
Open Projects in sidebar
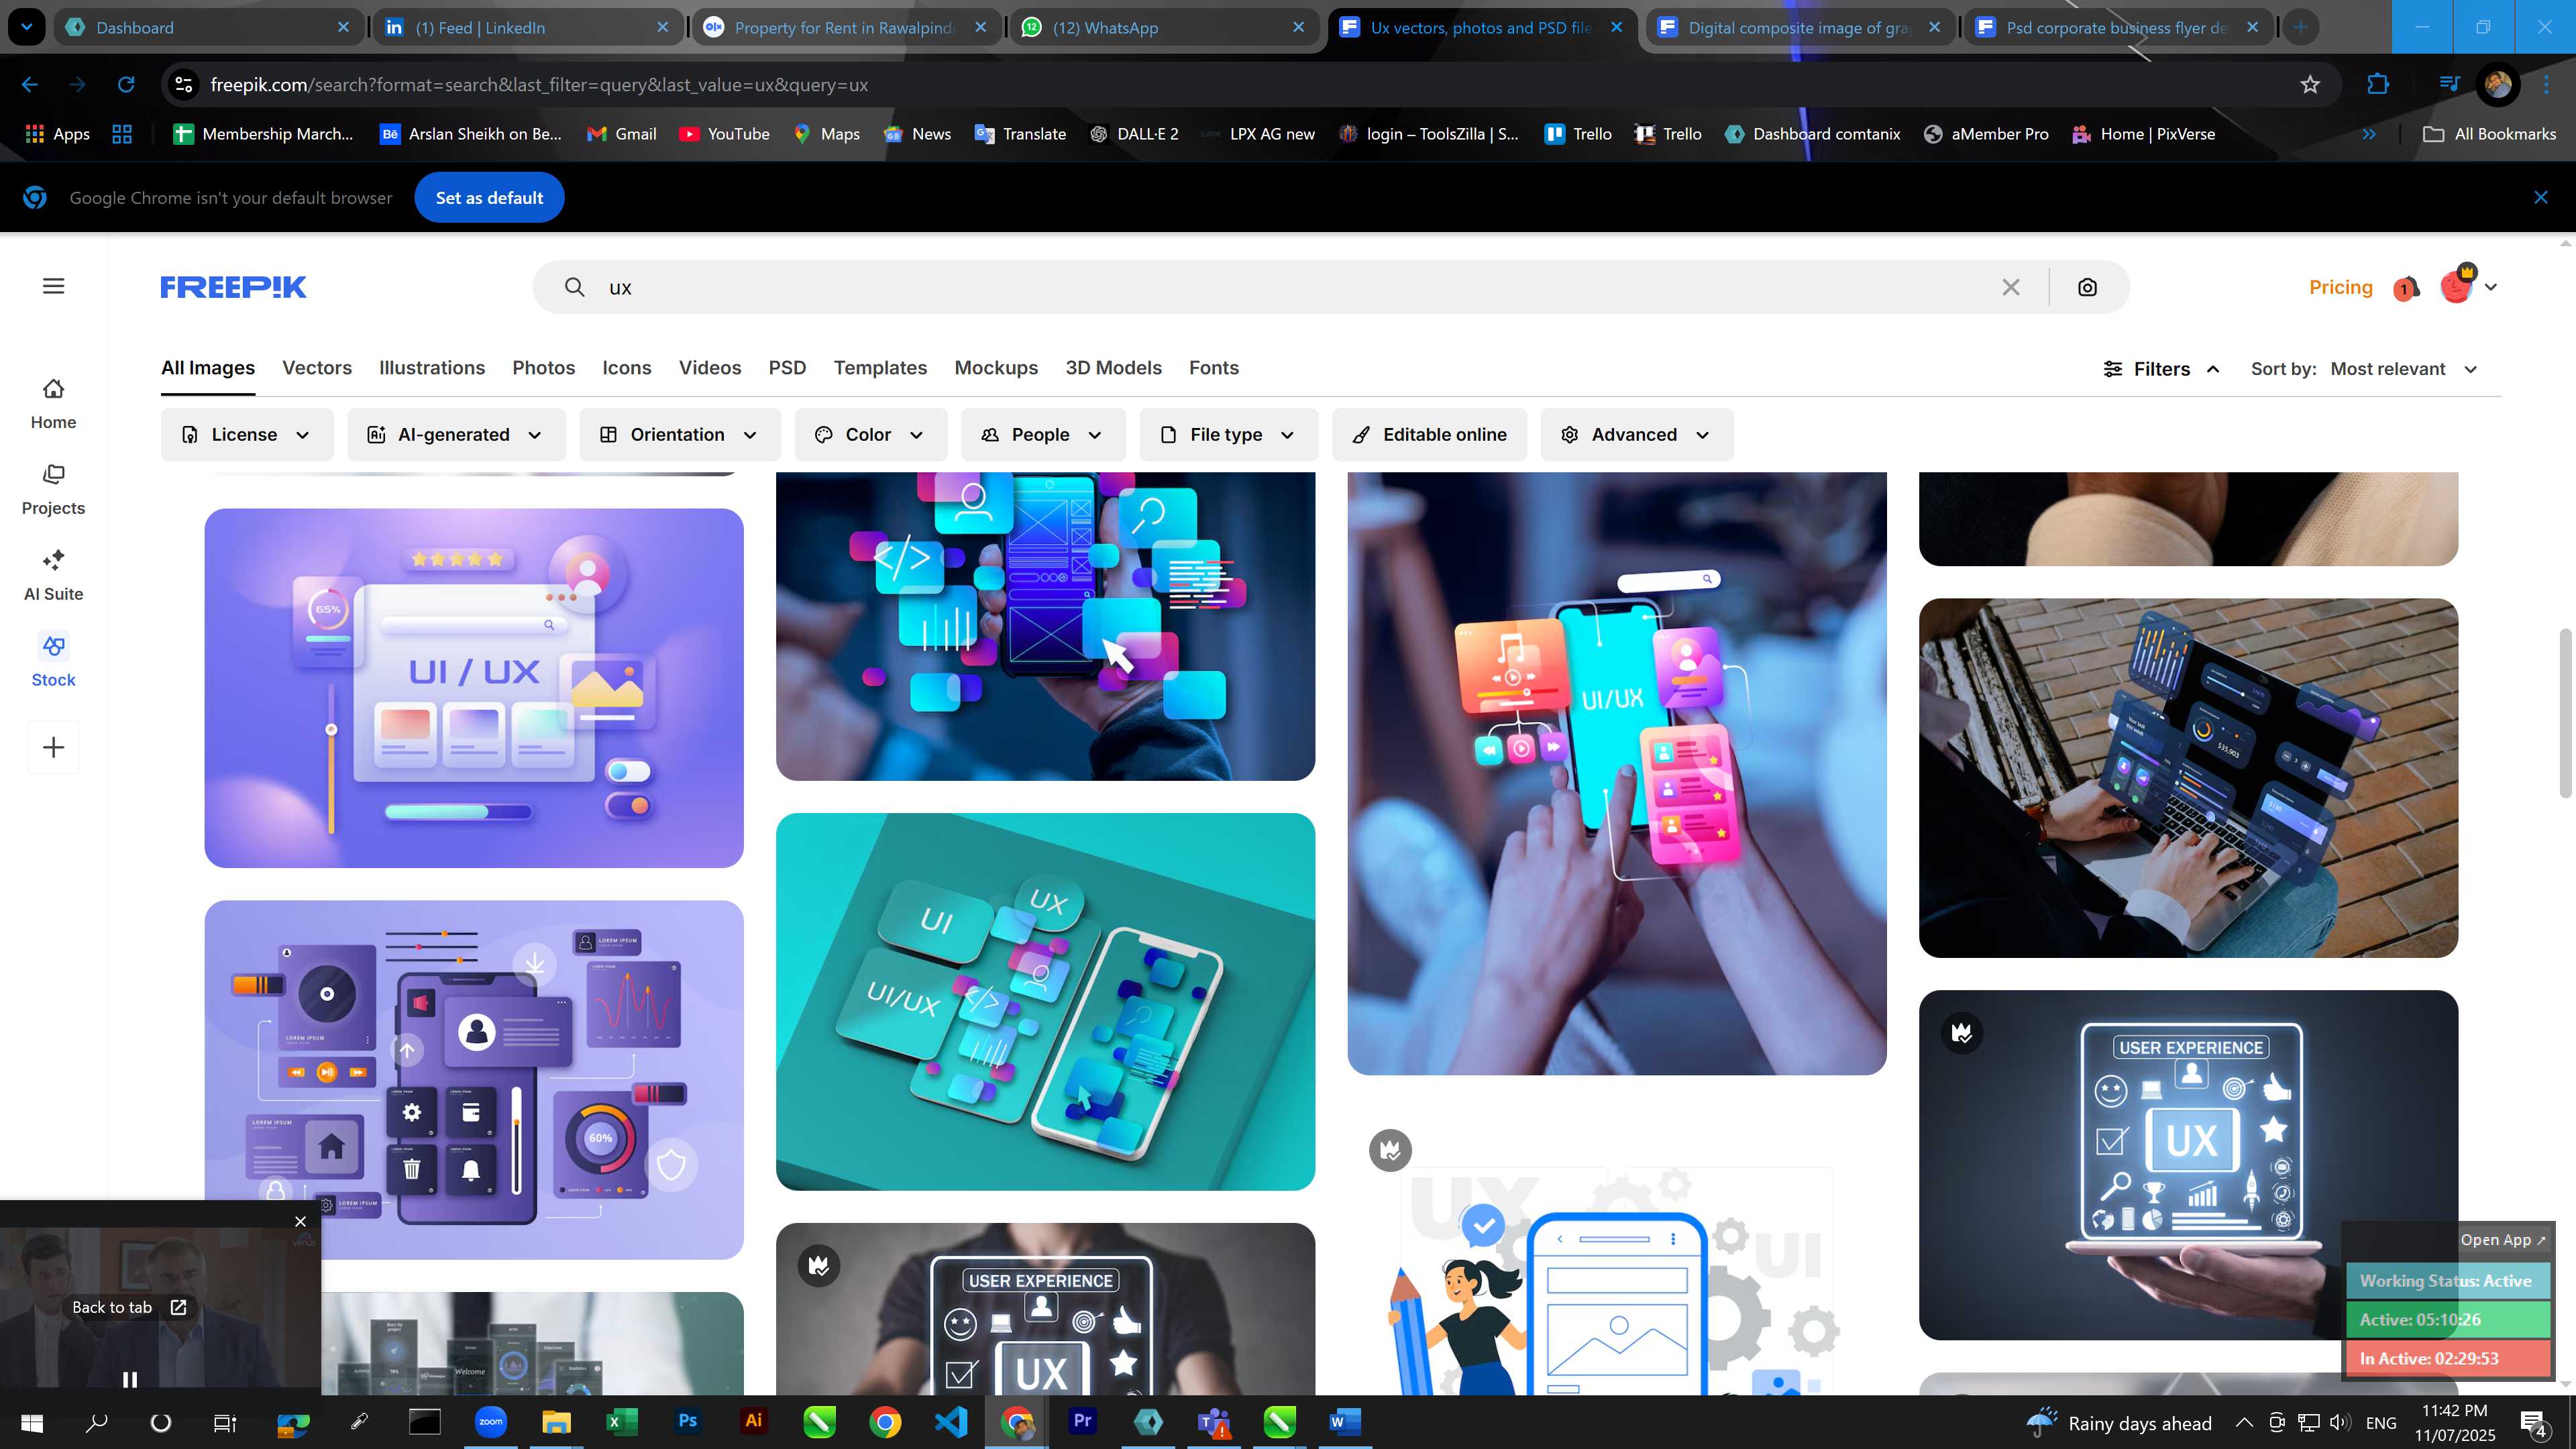53,490
